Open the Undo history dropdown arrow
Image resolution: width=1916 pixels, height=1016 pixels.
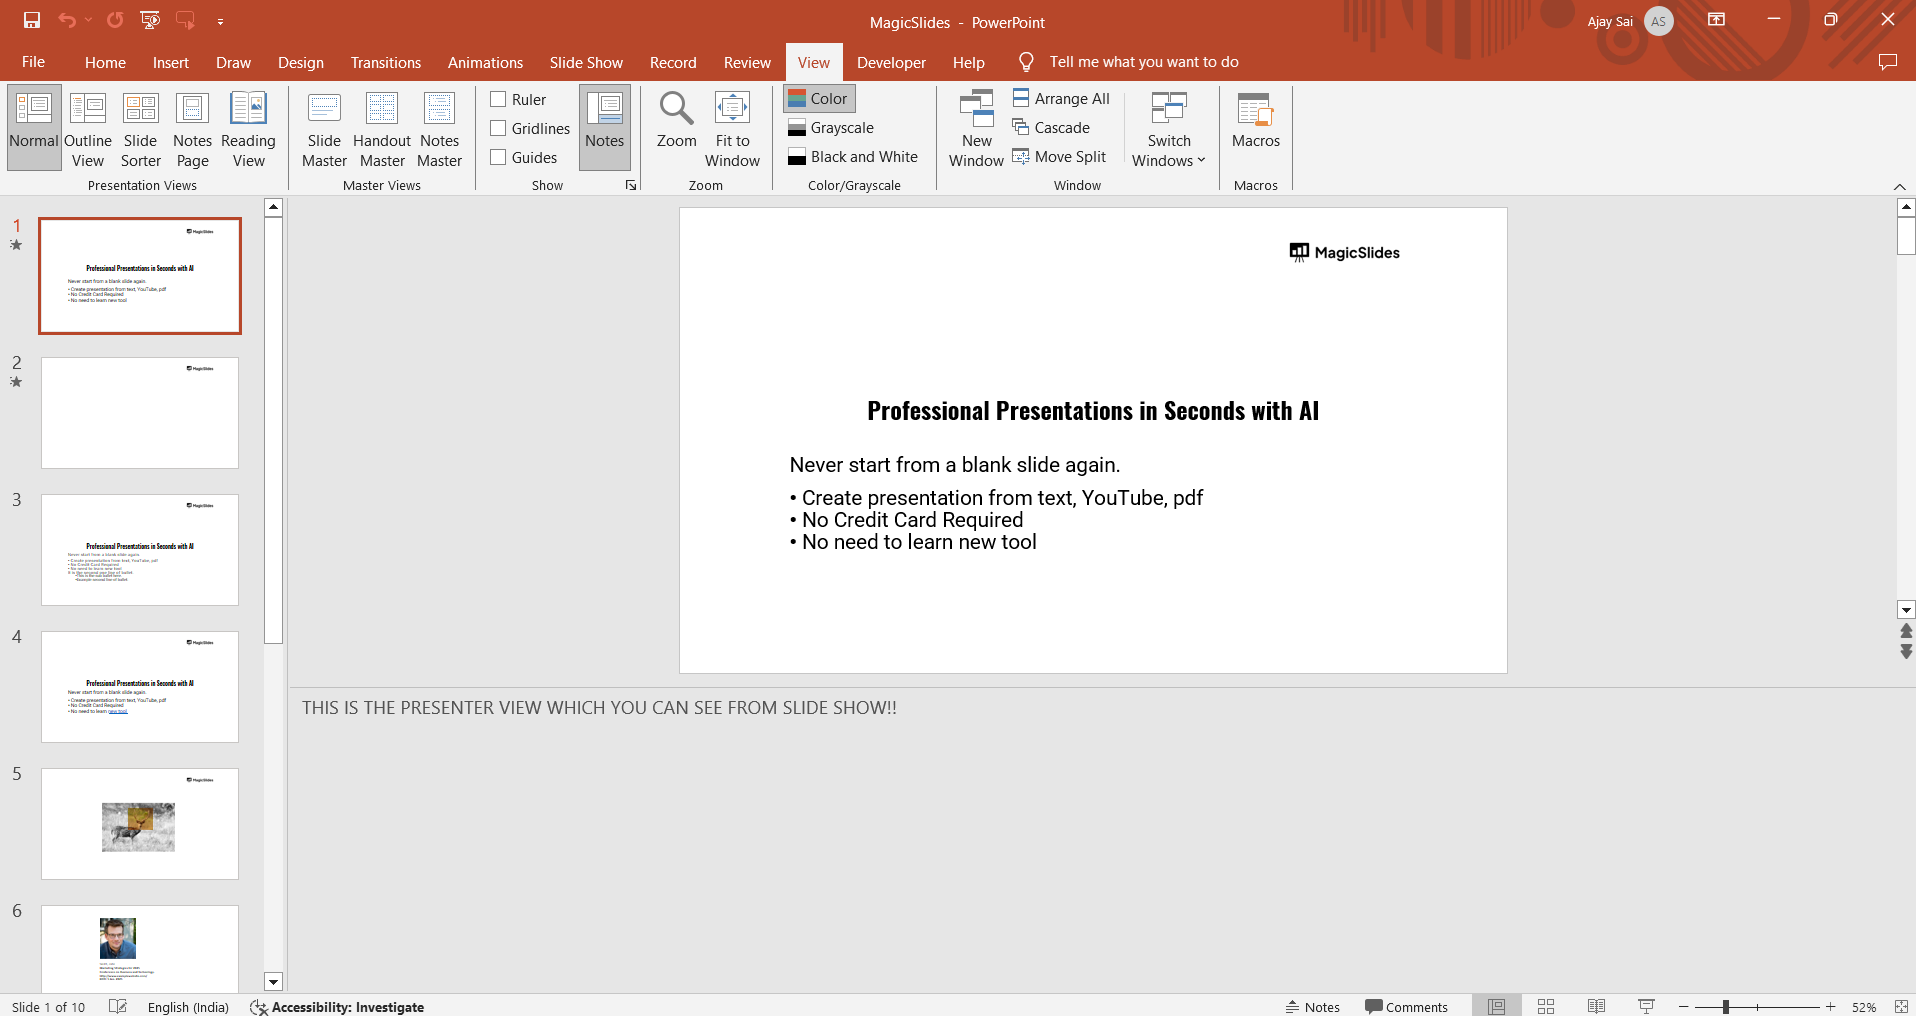coord(88,20)
